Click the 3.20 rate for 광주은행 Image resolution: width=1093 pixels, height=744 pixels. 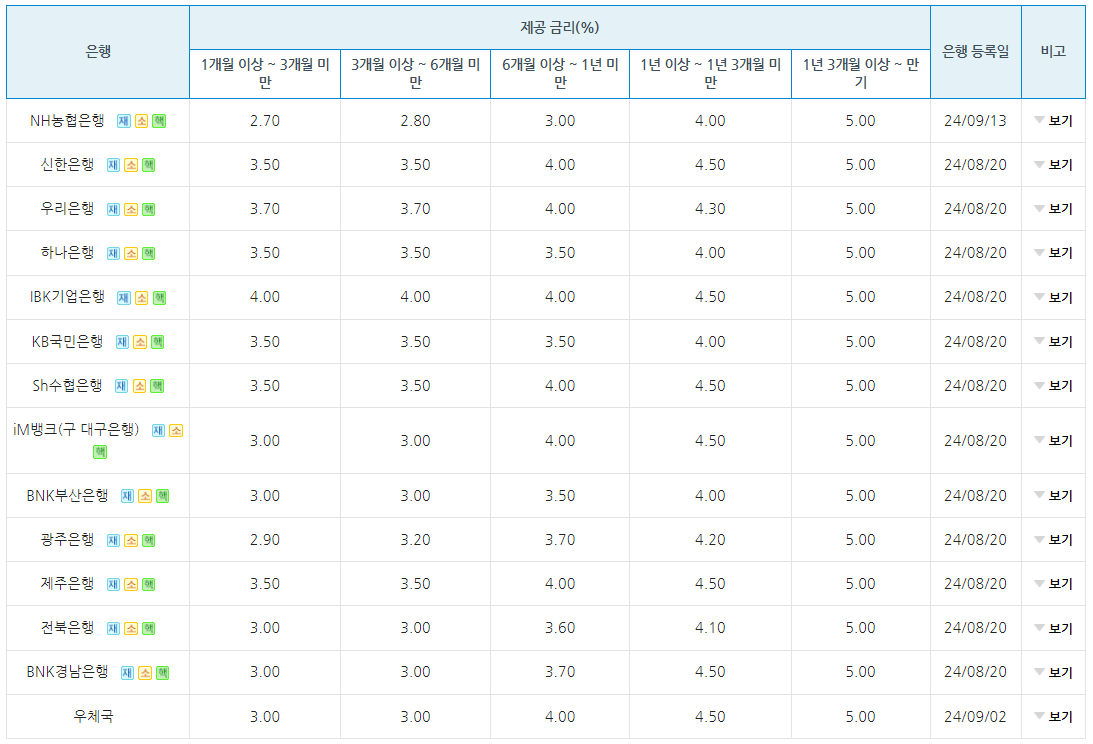[x=415, y=540]
